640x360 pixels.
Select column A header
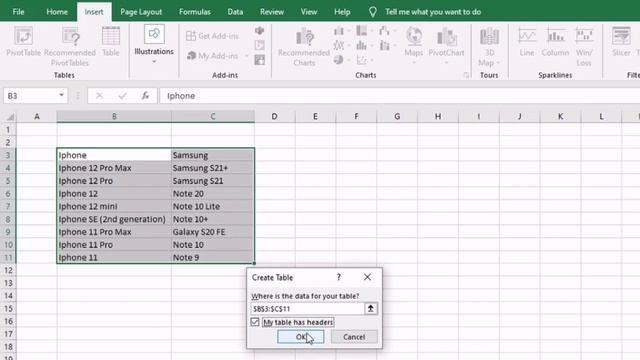(x=37, y=116)
